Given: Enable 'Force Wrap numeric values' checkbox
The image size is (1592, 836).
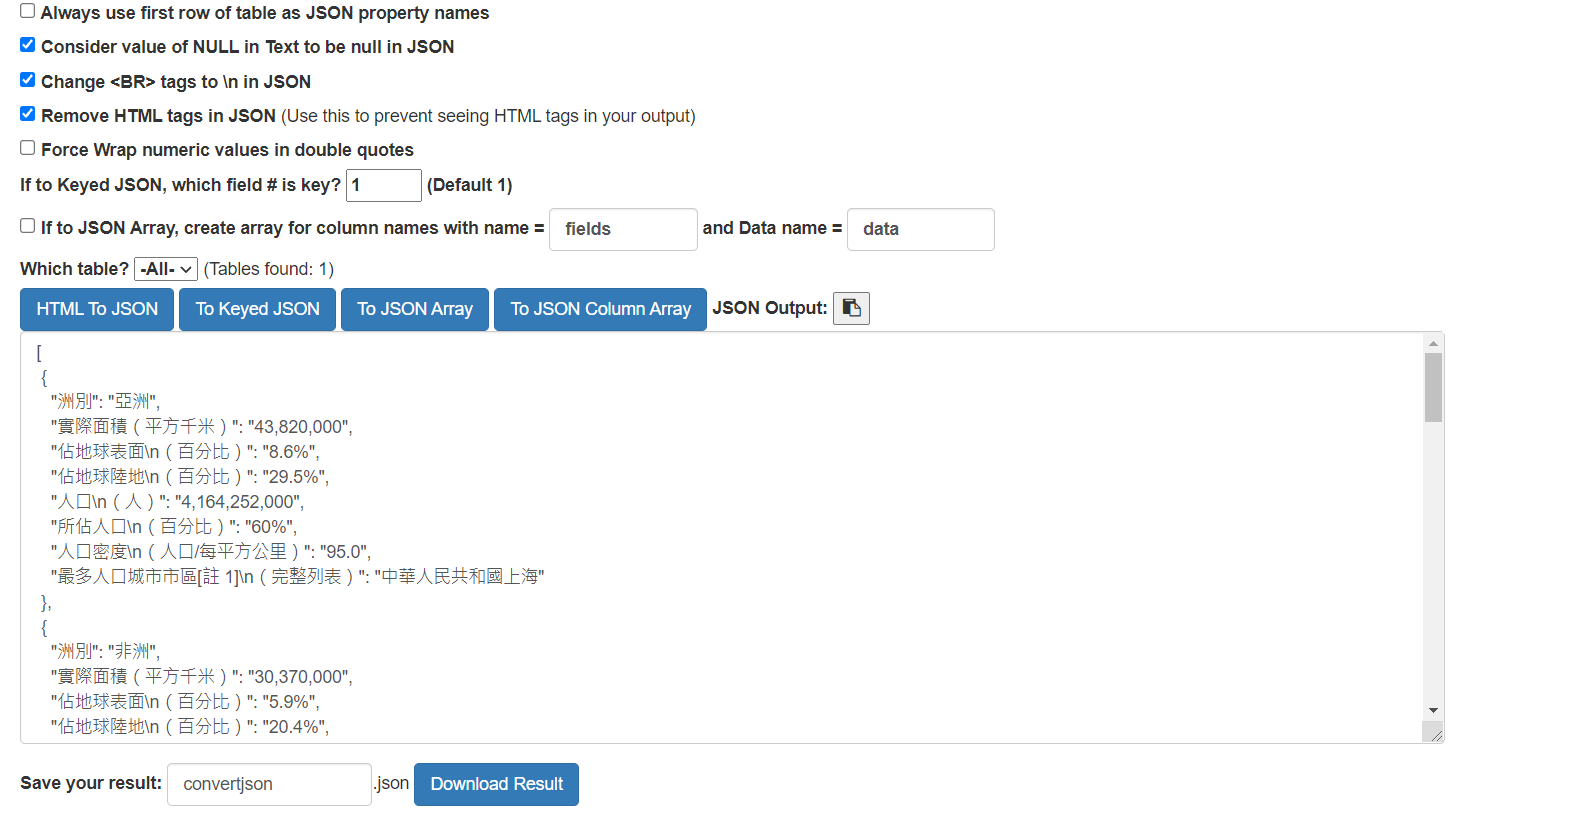Looking at the screenshot, I should (28, 148).
